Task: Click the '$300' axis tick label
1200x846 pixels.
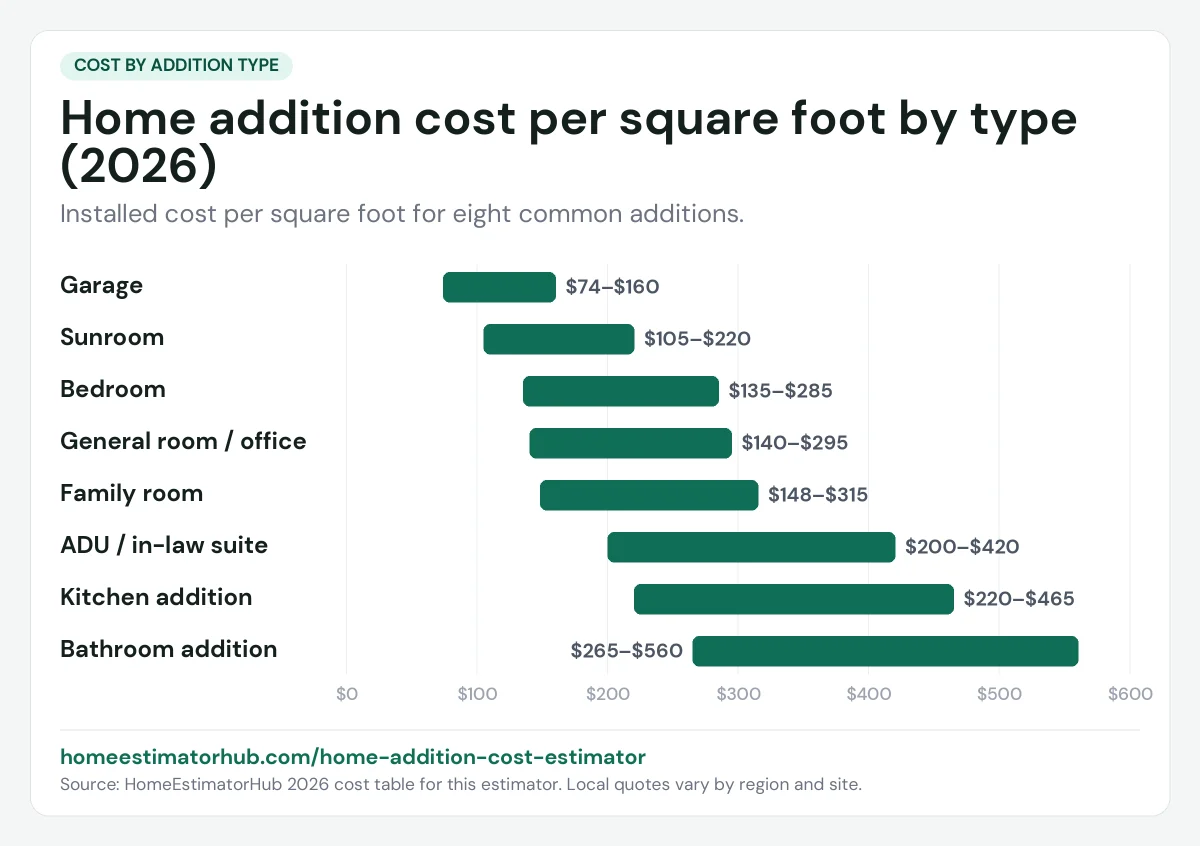Action: click(738, 694)
